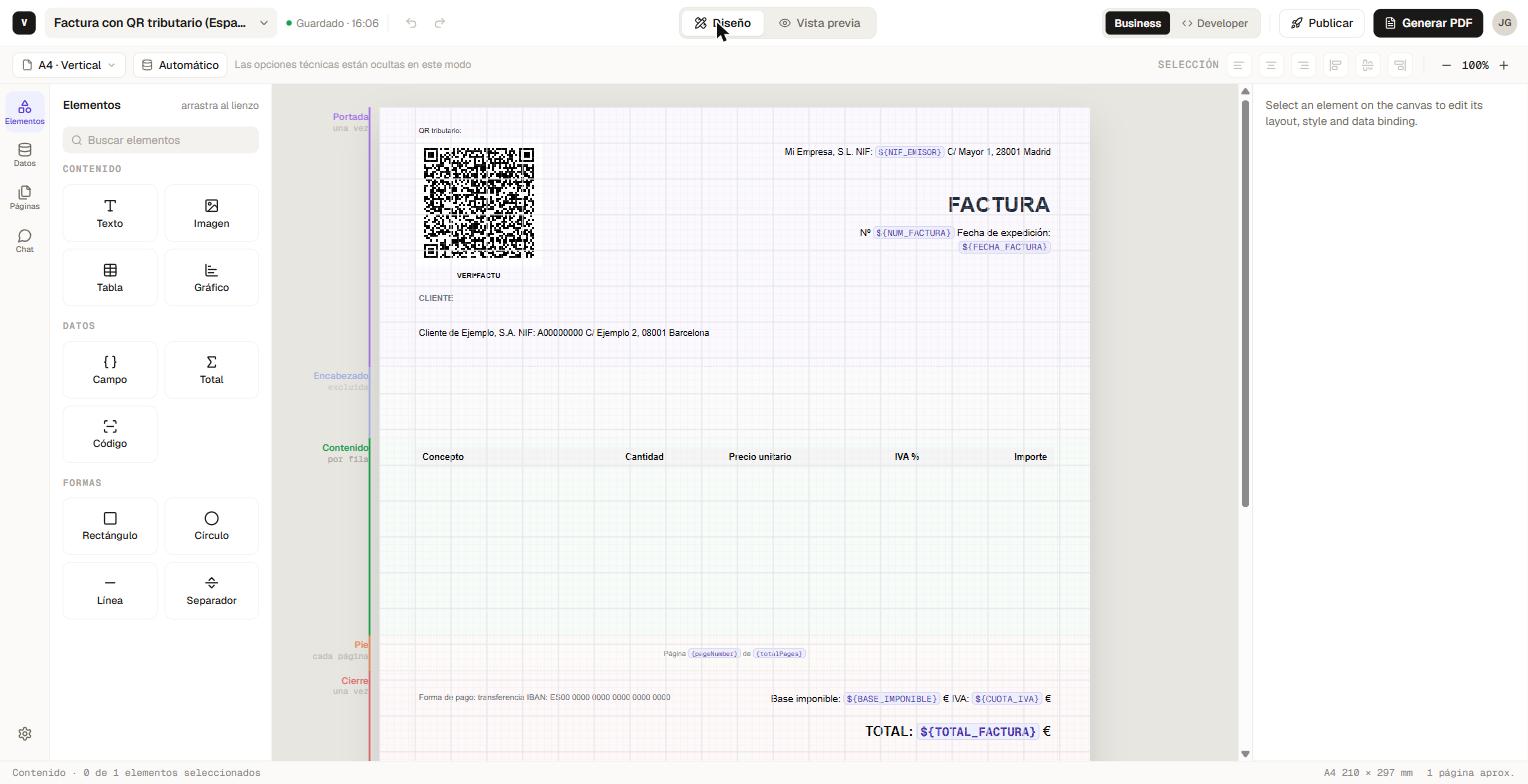Switch to Diseño tab
Screen dimensions: 1528x784
point(723,23)
